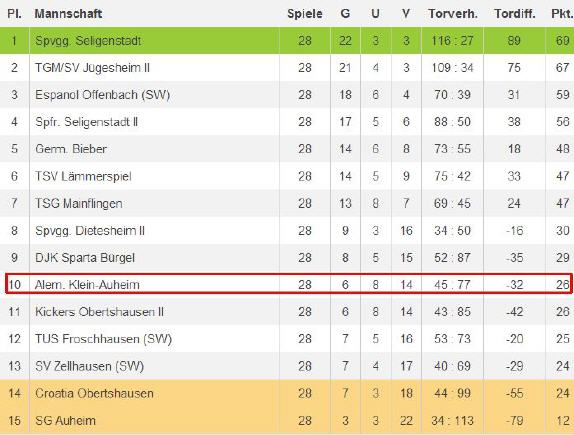The image size is (574, 435).
Task: Open the TGM/SV Jügesheim II team entry
Action: tap(92, 68)
